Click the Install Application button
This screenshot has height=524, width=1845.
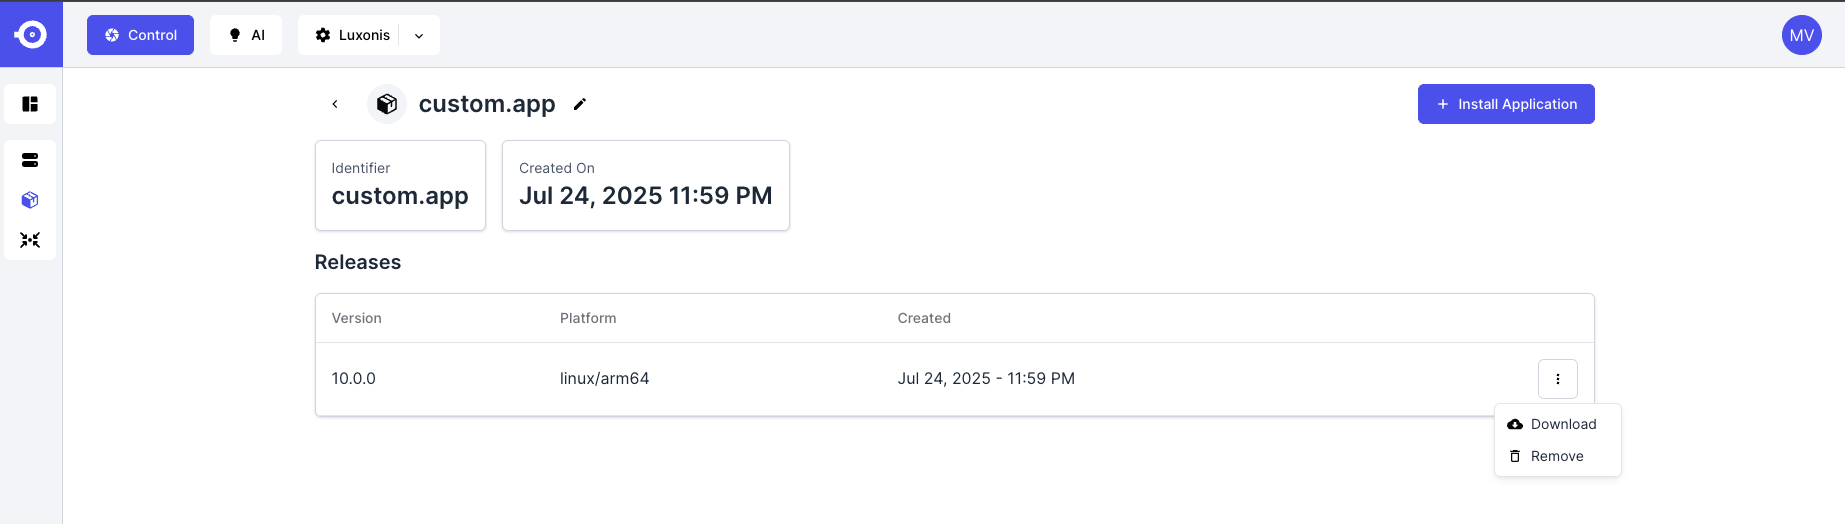pyautogui.click(x=1506, y=104)
